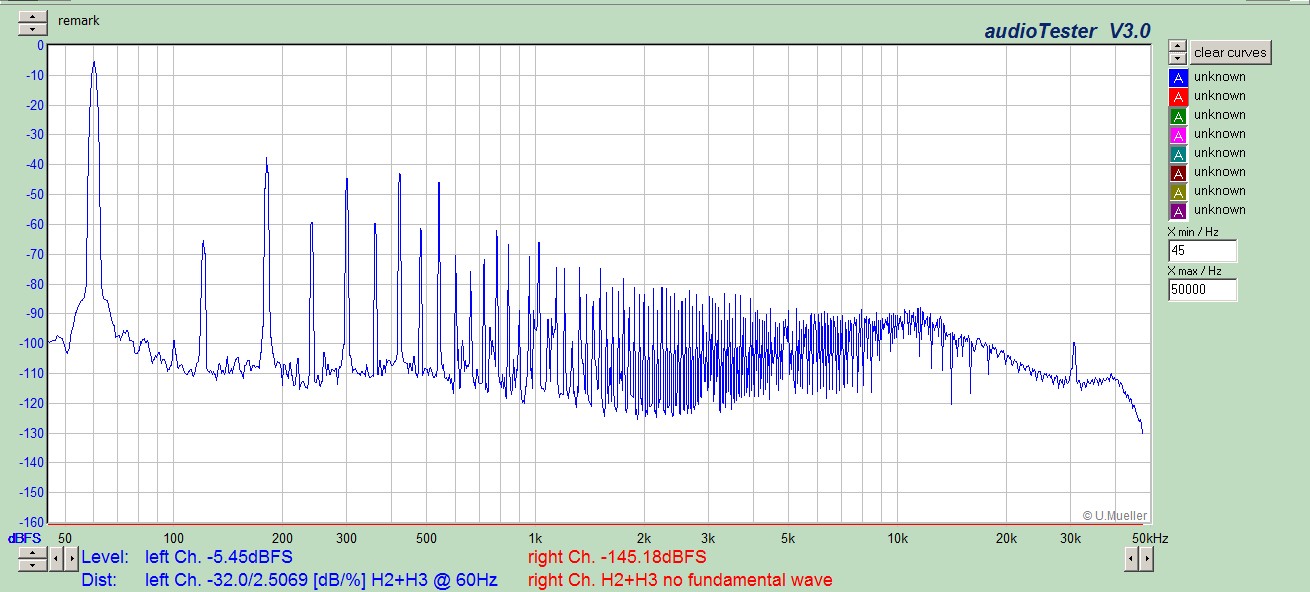Click unknown label beside purple swatch
Image resolution: width=1310 pixels, height=592 pixels.
tap(1219, 210)
